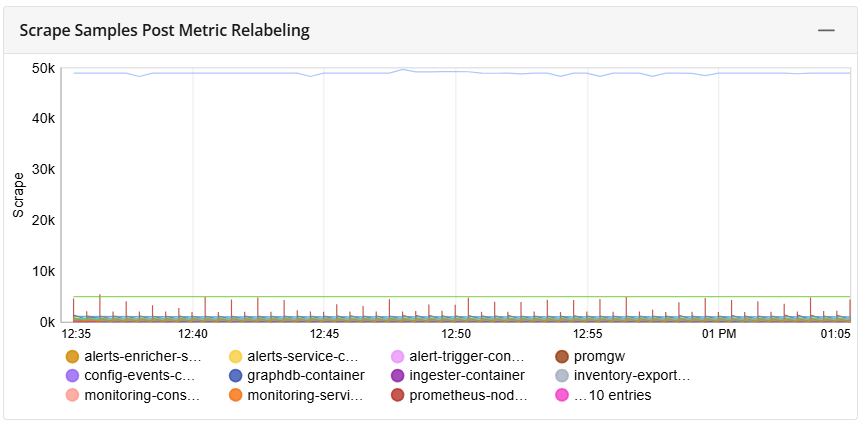Toggle graphdb-container blue legend dot

(x=235, y=376)
